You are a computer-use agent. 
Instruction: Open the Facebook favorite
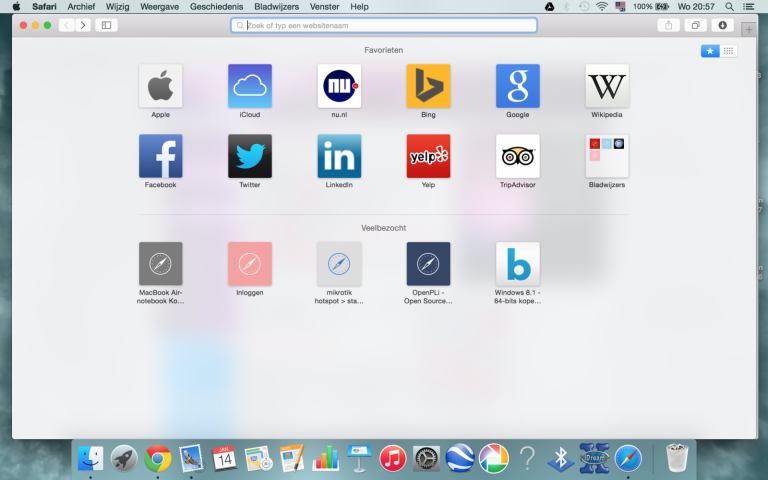[160, 156]
